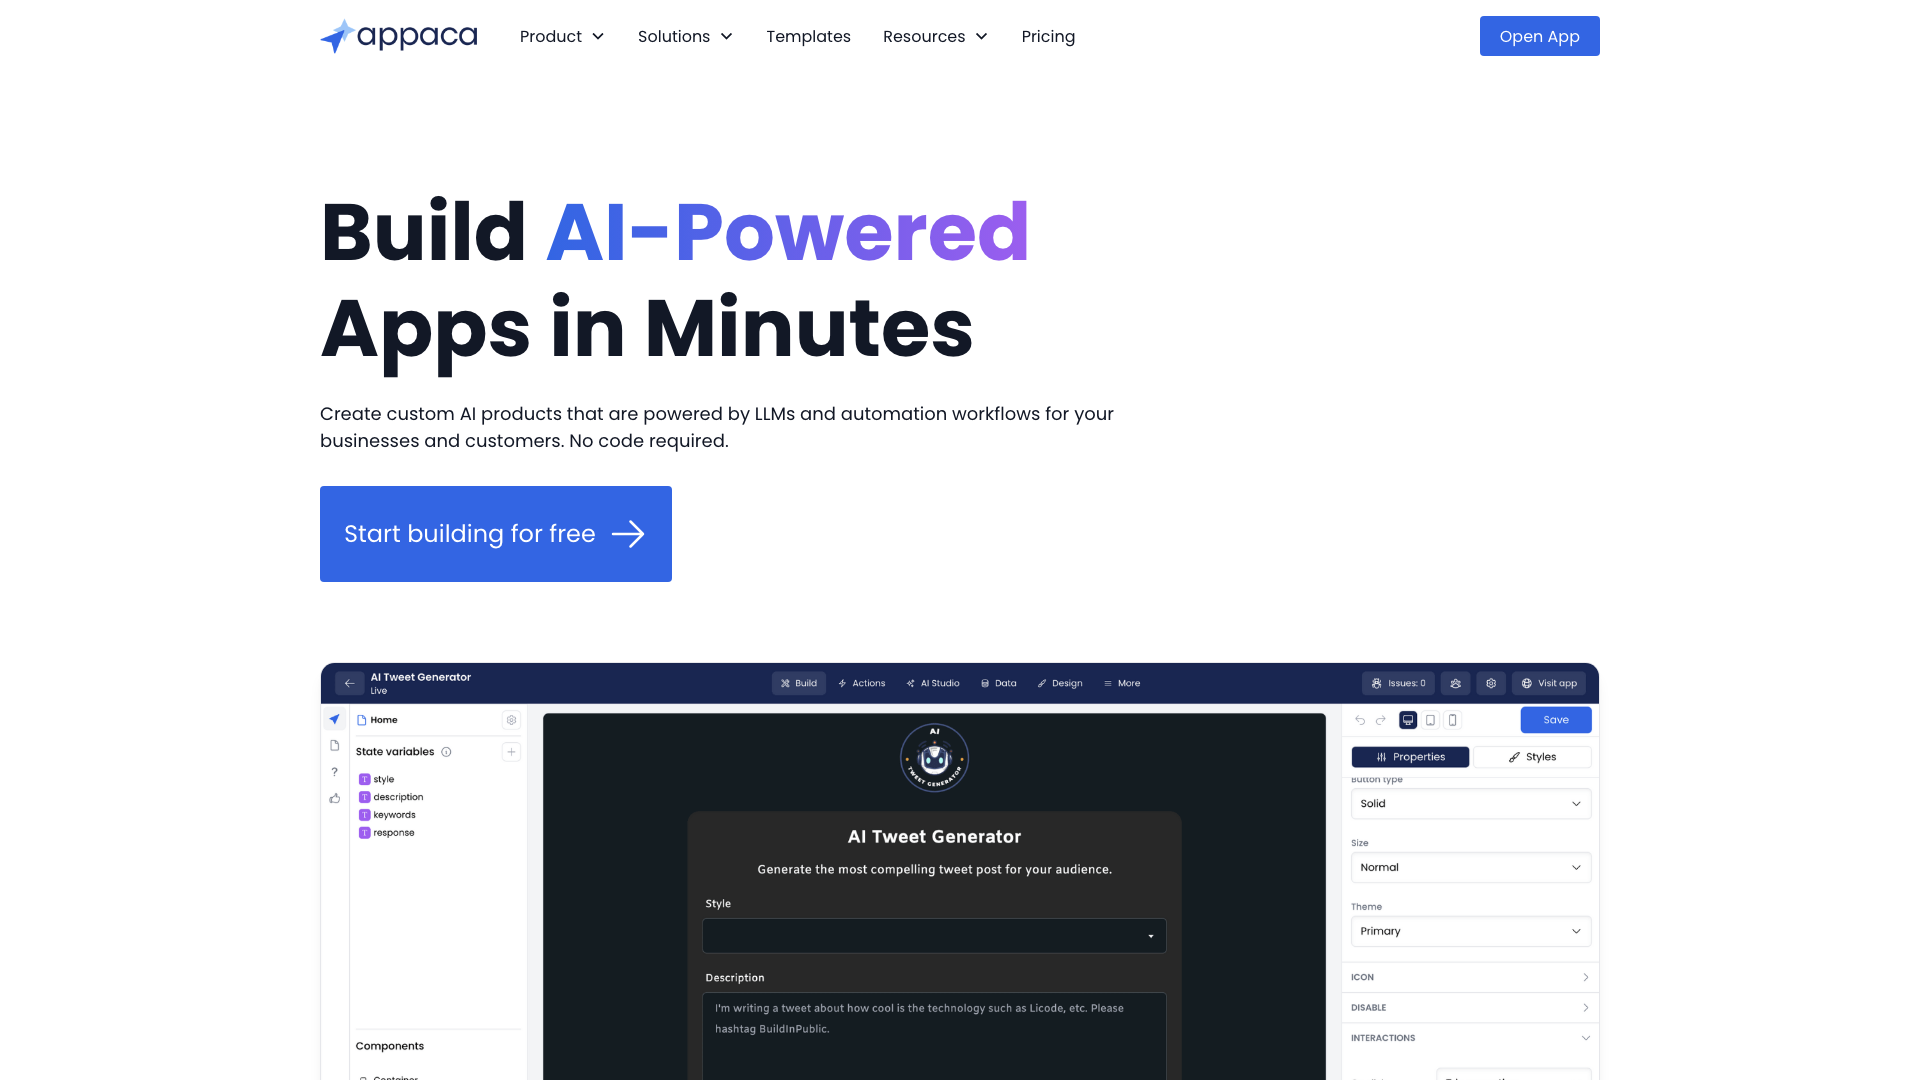Open the Solutions menu
1920x1080 pixels.
point(686,36)
